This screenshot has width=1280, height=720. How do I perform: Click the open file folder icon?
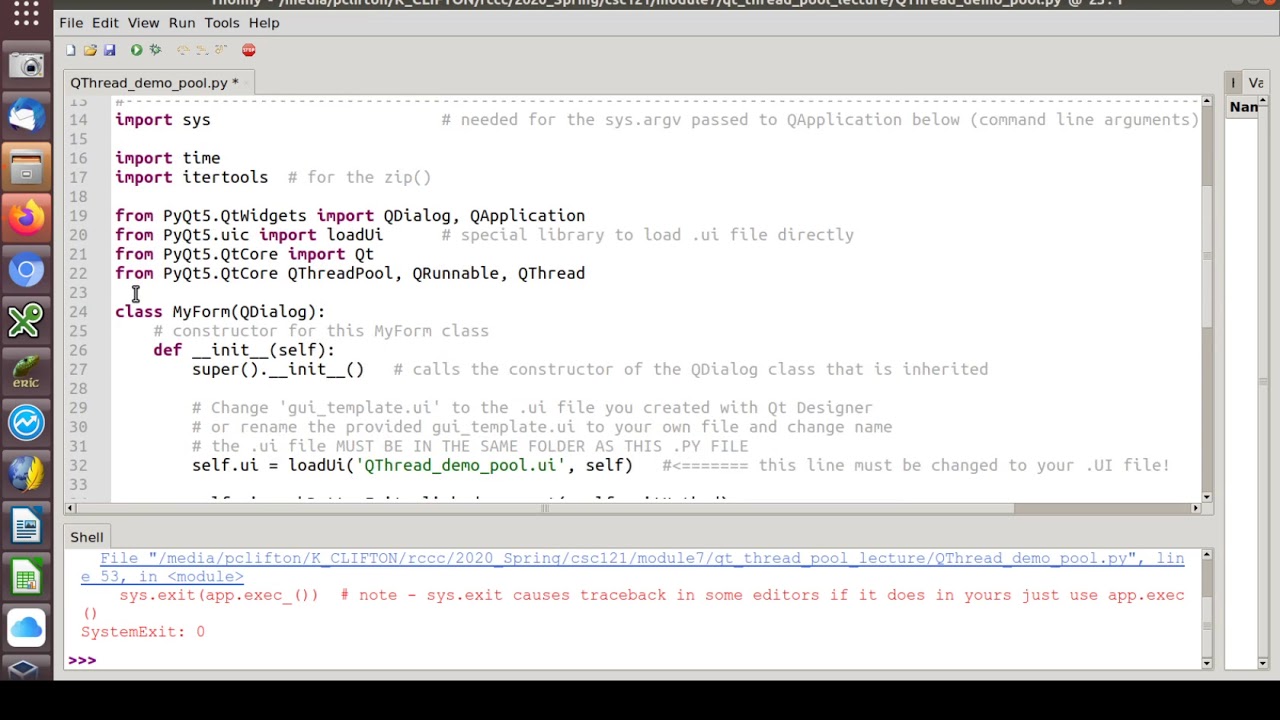90,50
